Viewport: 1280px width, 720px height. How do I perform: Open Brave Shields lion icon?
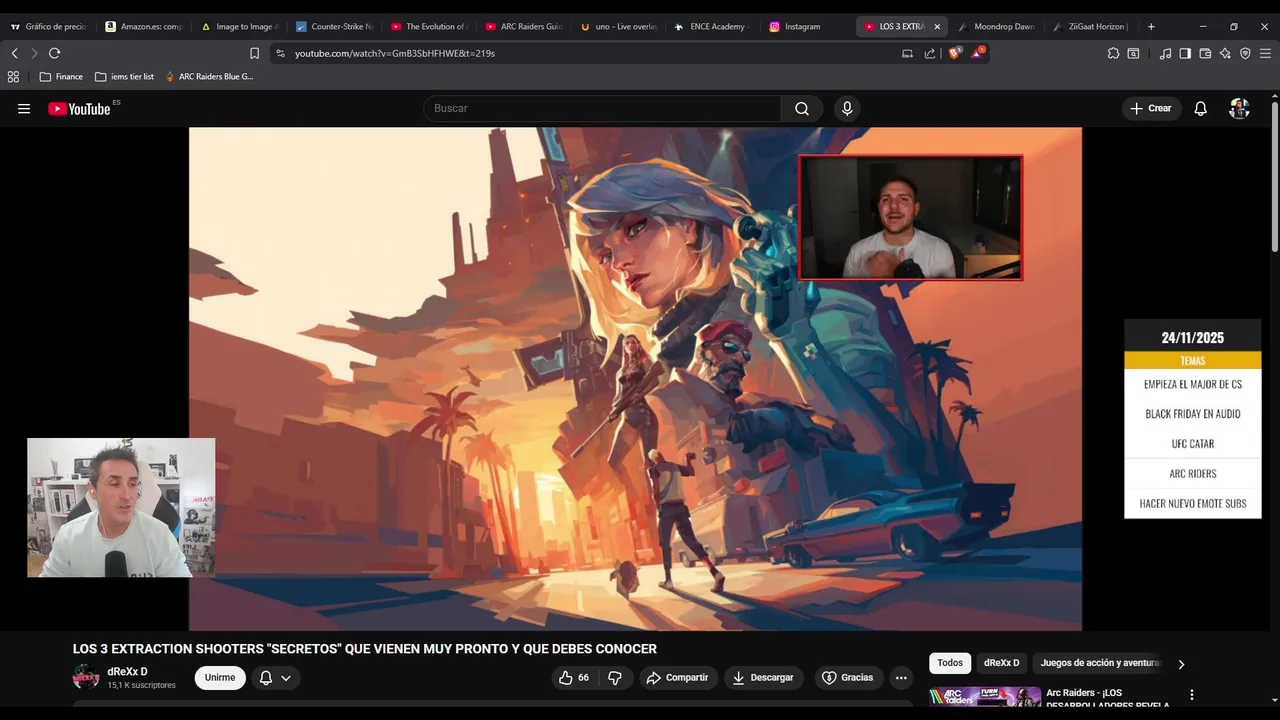point(954,53)
